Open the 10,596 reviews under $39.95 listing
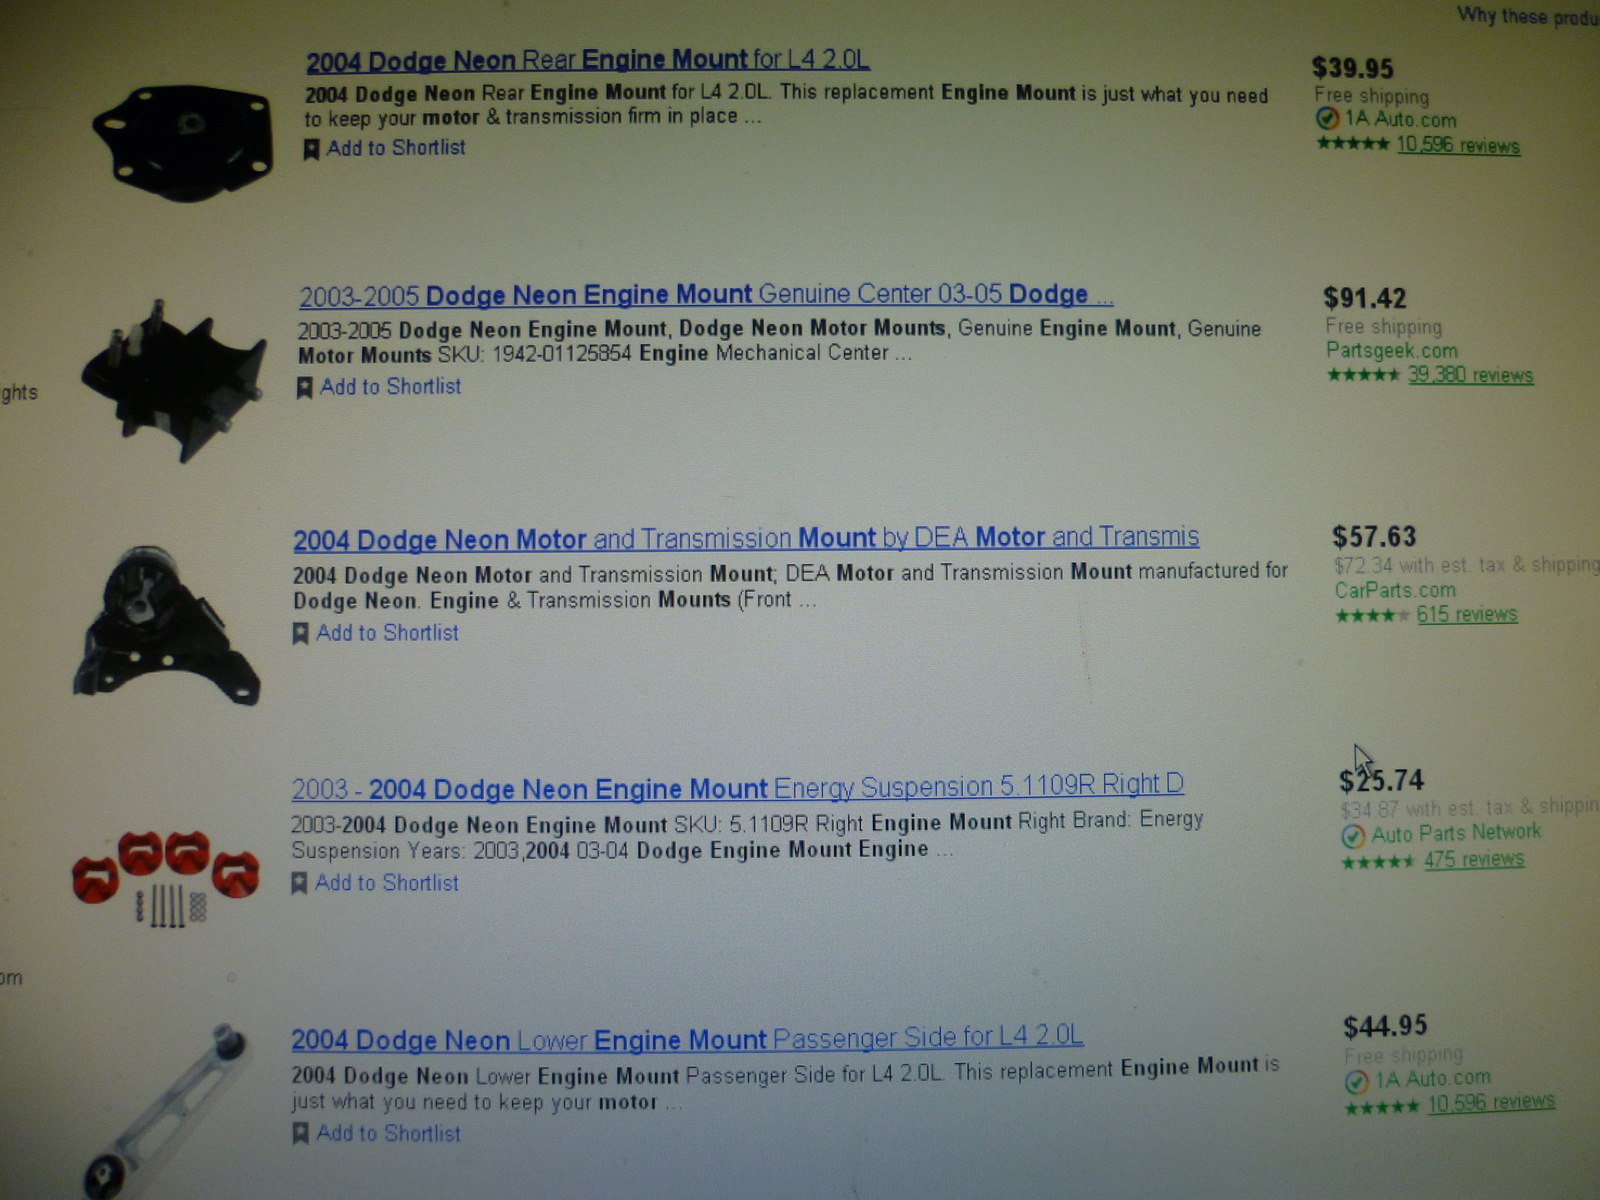 pos(1458,145)
